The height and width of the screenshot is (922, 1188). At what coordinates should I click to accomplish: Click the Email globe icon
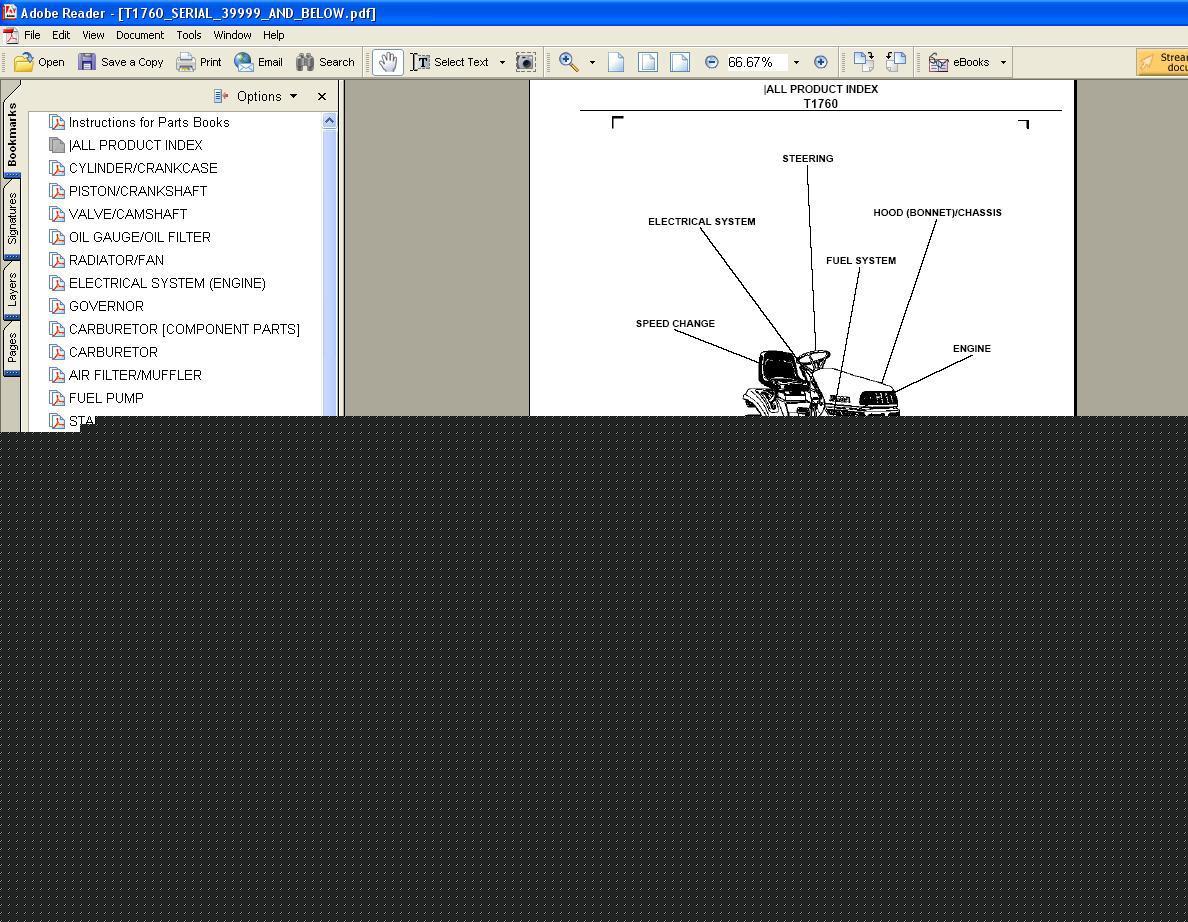(244, 62)
